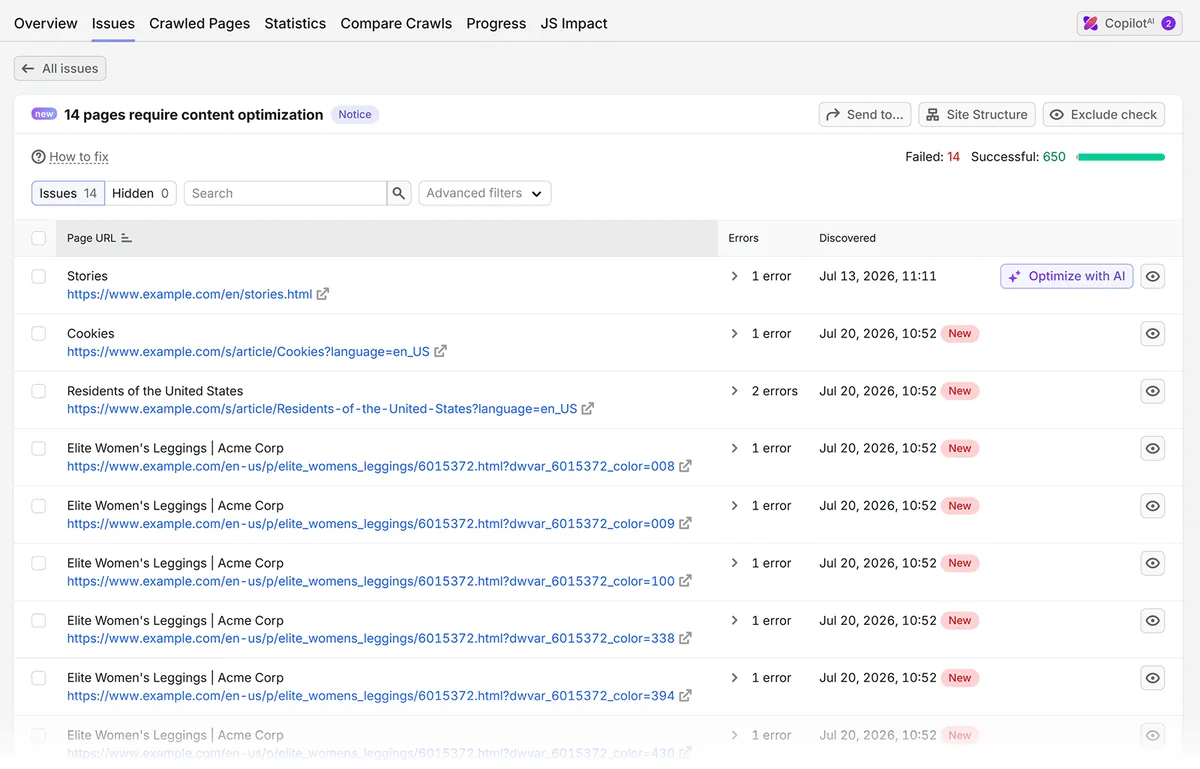
Task: Open external link icon for Cookies article URL
Action: (x=440, y=352)
